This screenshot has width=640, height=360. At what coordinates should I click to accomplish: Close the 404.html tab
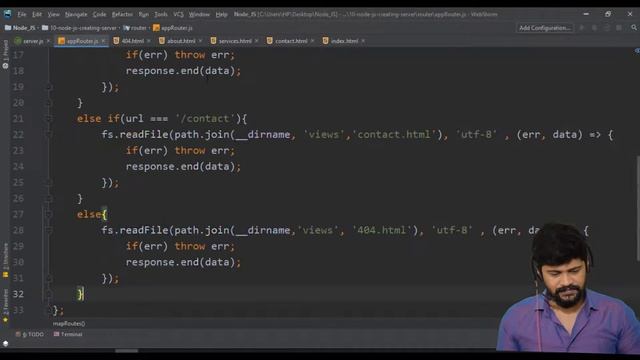click(x=149, y=41)
